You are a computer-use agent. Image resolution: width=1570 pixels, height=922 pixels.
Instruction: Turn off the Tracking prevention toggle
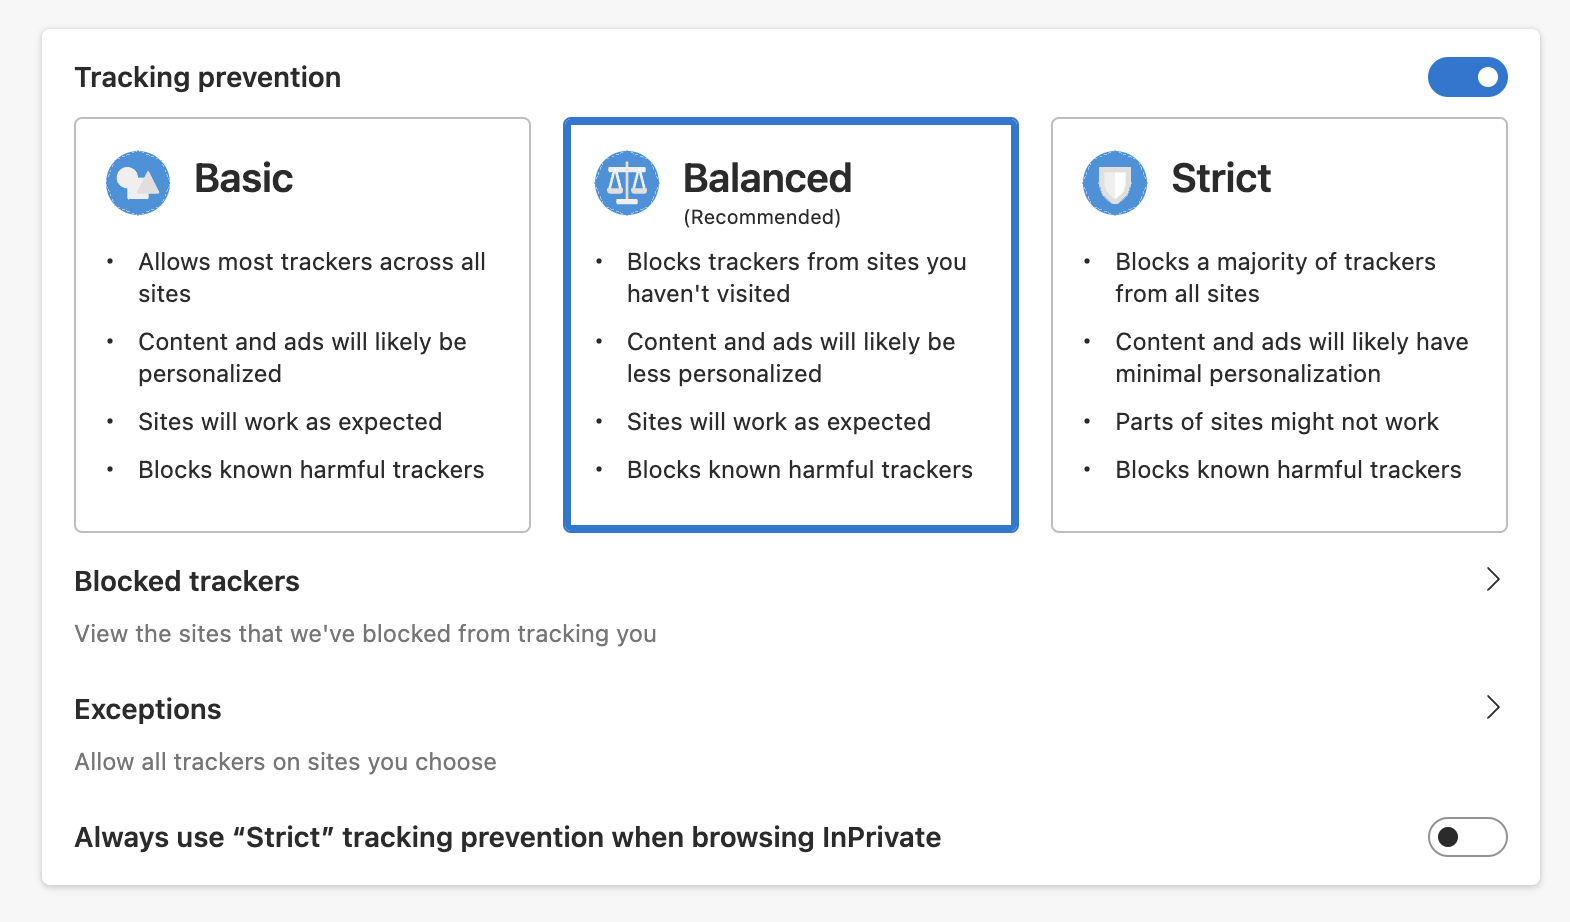1467,77
